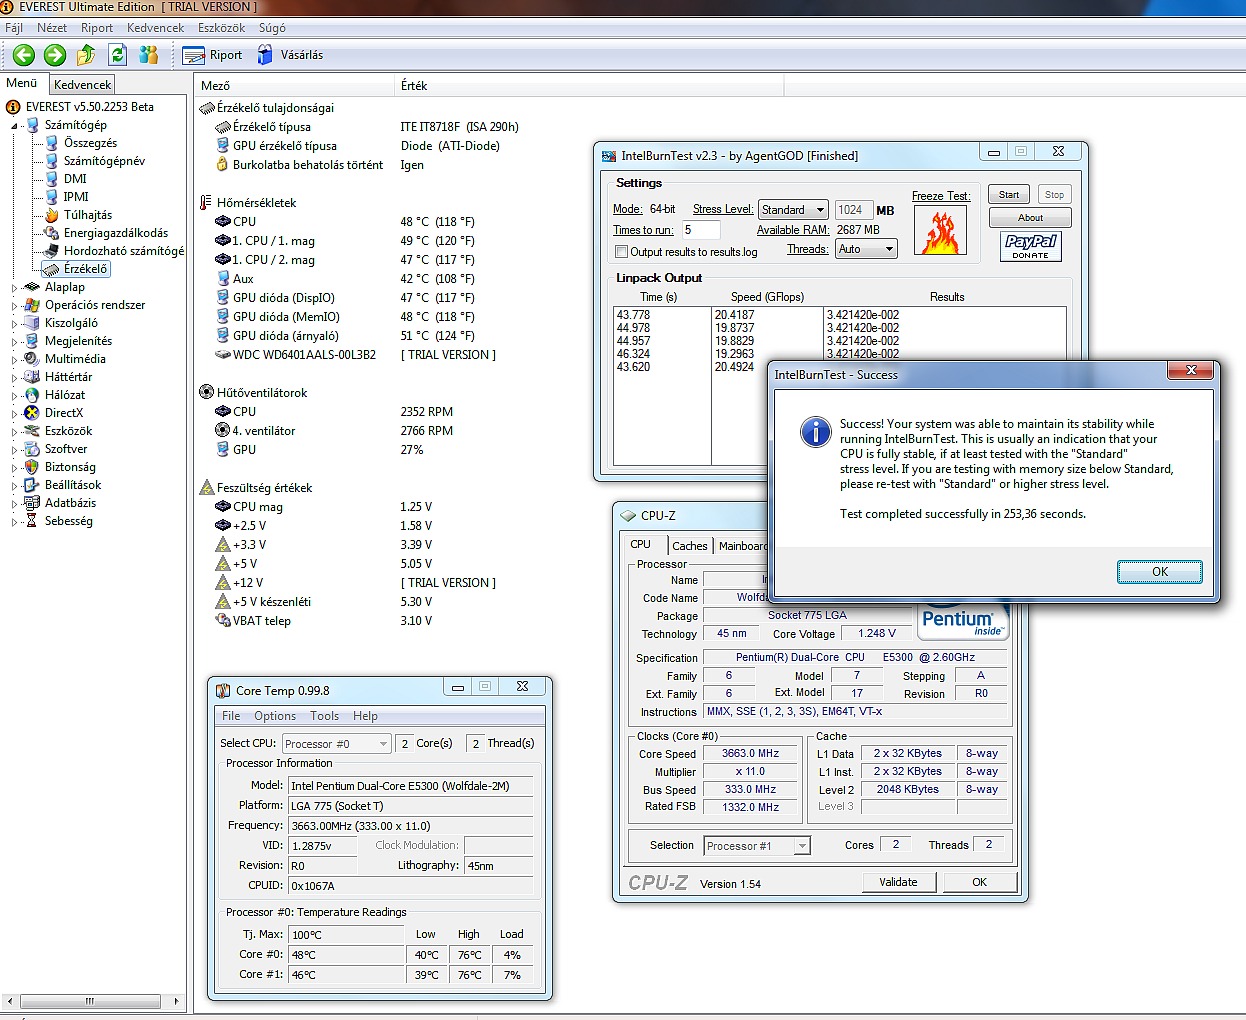Click the OK button in CPU-Z
This screenshot has width=1246, height=1020.
pyautogui.click(x=979, y=882)
